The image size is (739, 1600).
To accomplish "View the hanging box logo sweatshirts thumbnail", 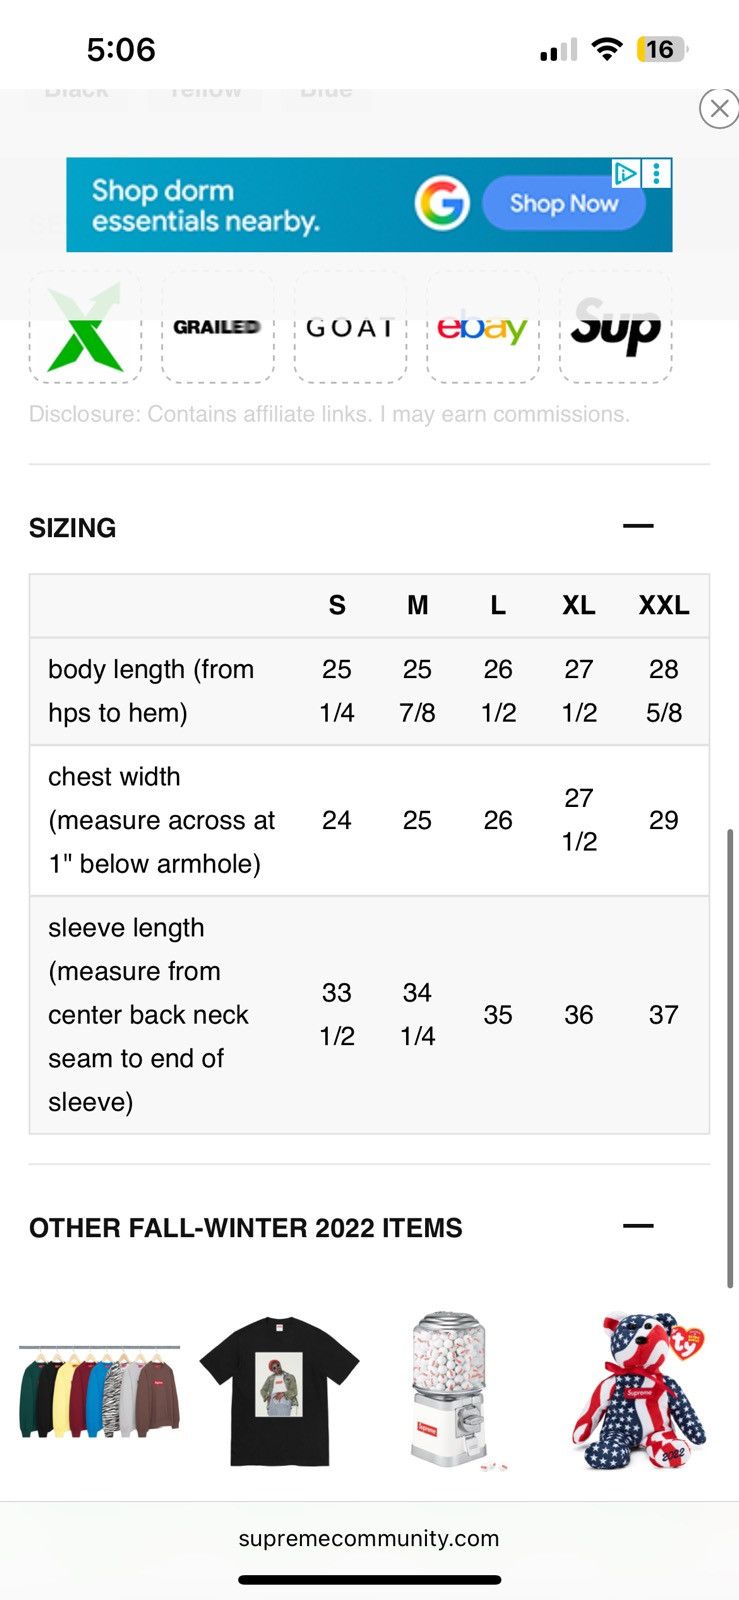I will click(99, 1391).
